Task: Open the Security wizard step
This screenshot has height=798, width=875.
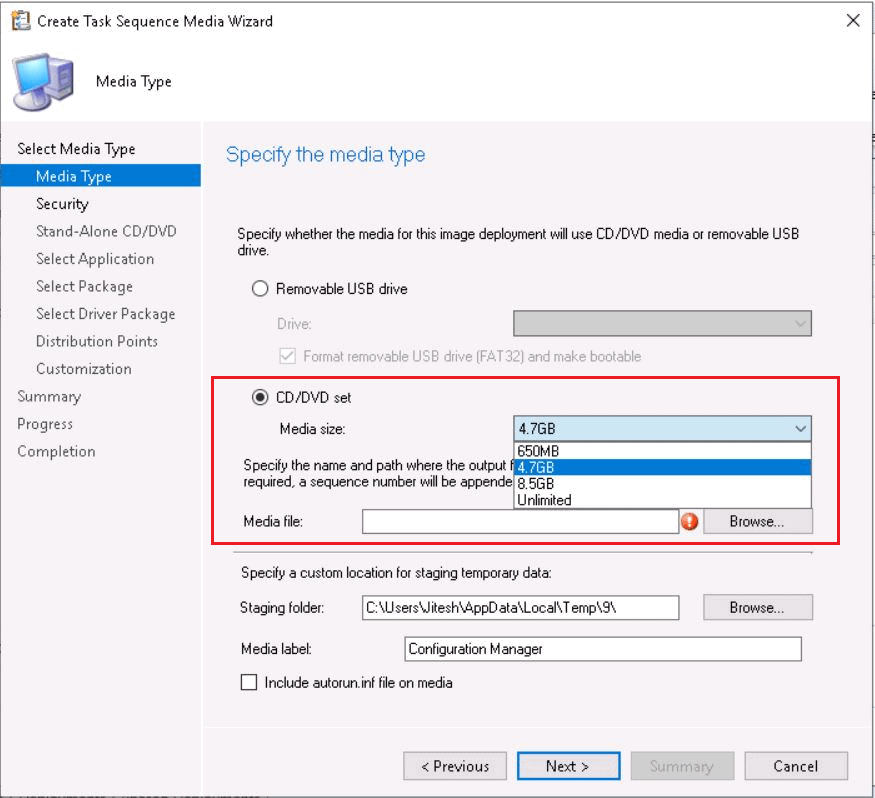Action: click(x=62, y=204)
